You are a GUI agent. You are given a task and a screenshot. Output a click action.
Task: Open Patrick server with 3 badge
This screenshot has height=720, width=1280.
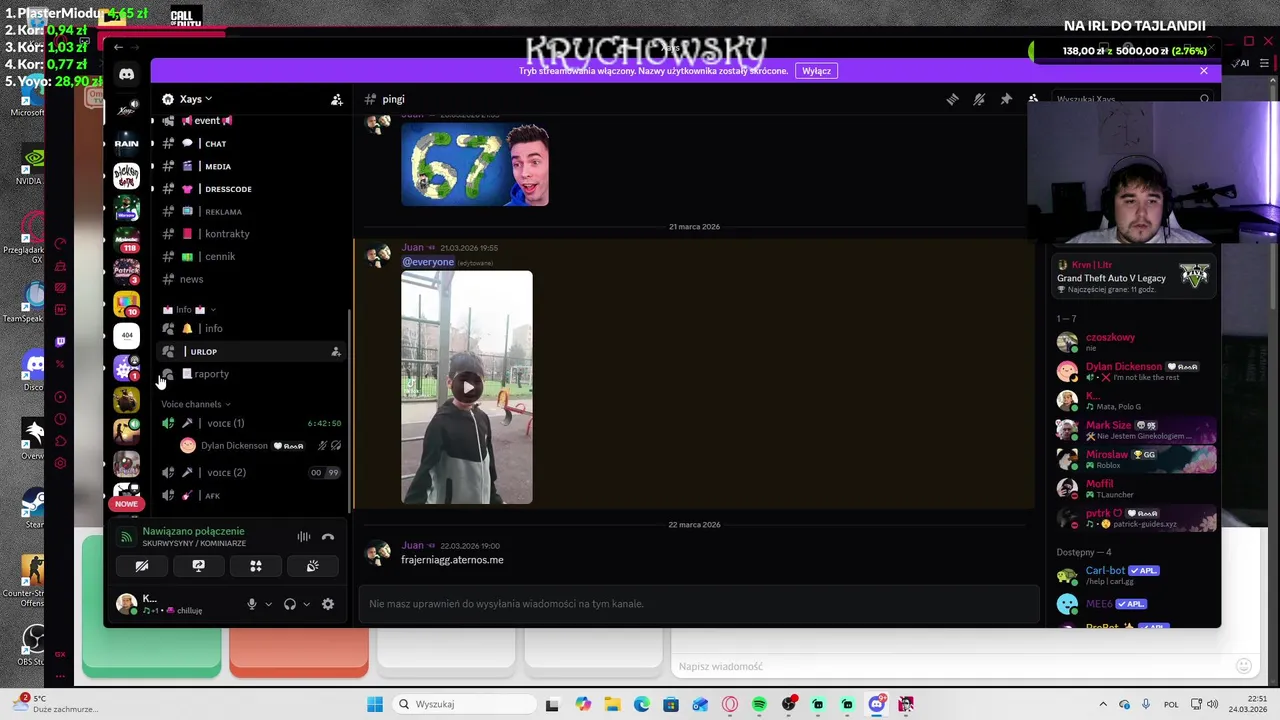pos(126,272)
